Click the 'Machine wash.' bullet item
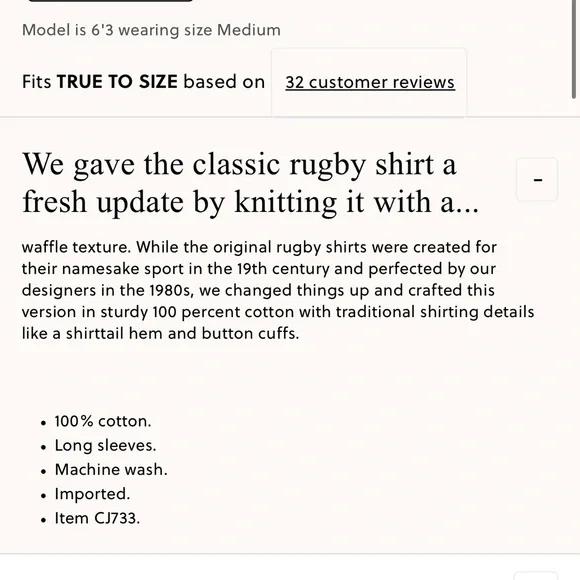 [111, 469]
